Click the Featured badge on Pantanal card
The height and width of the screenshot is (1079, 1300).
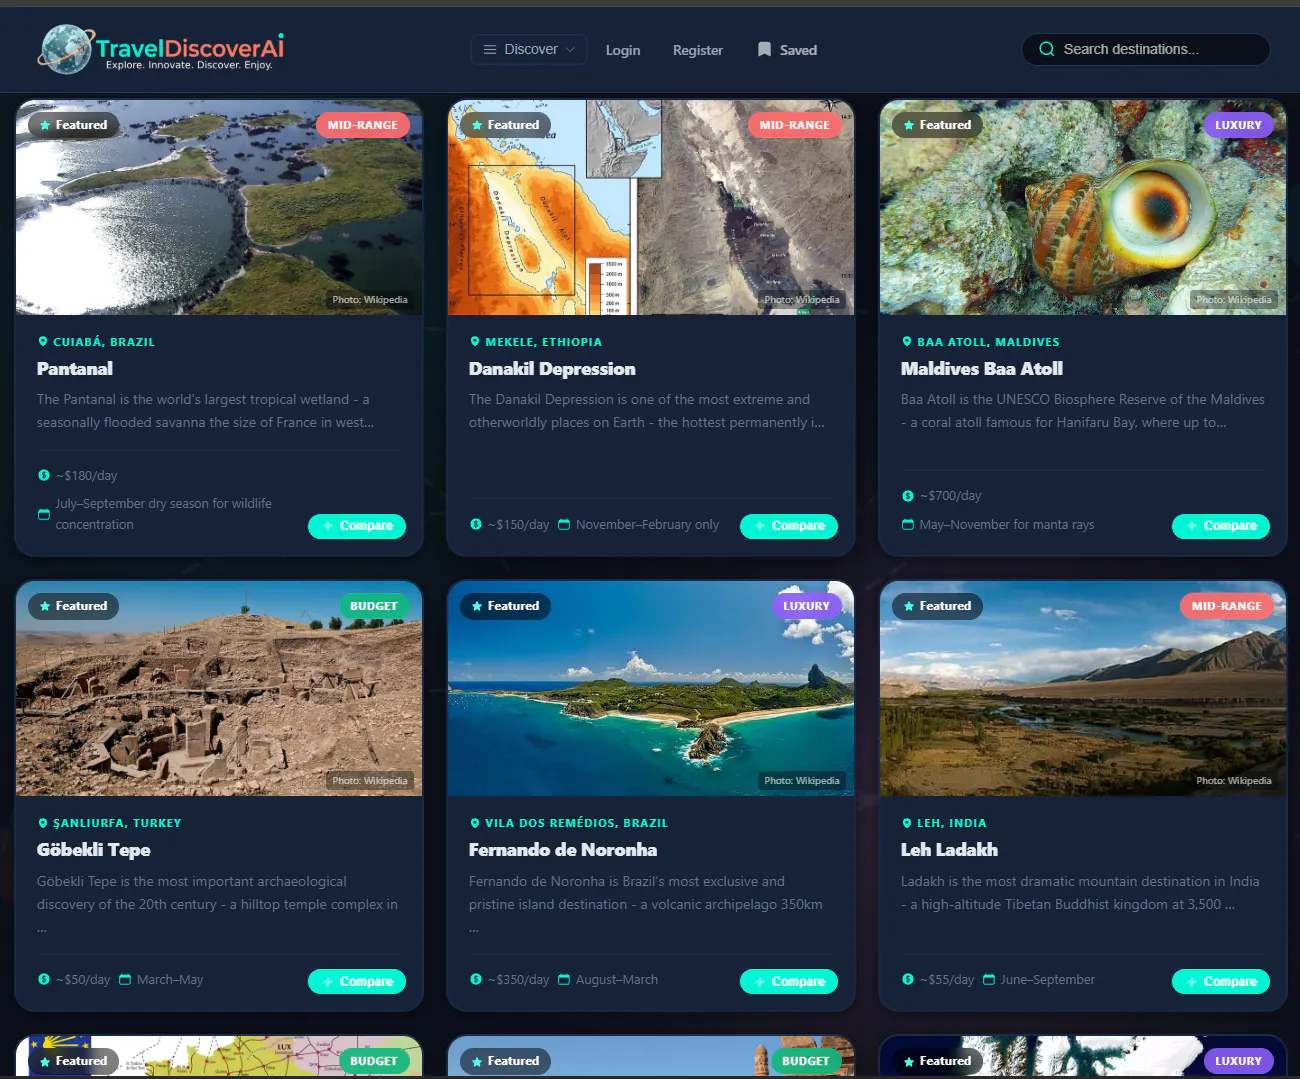(74, 125)
